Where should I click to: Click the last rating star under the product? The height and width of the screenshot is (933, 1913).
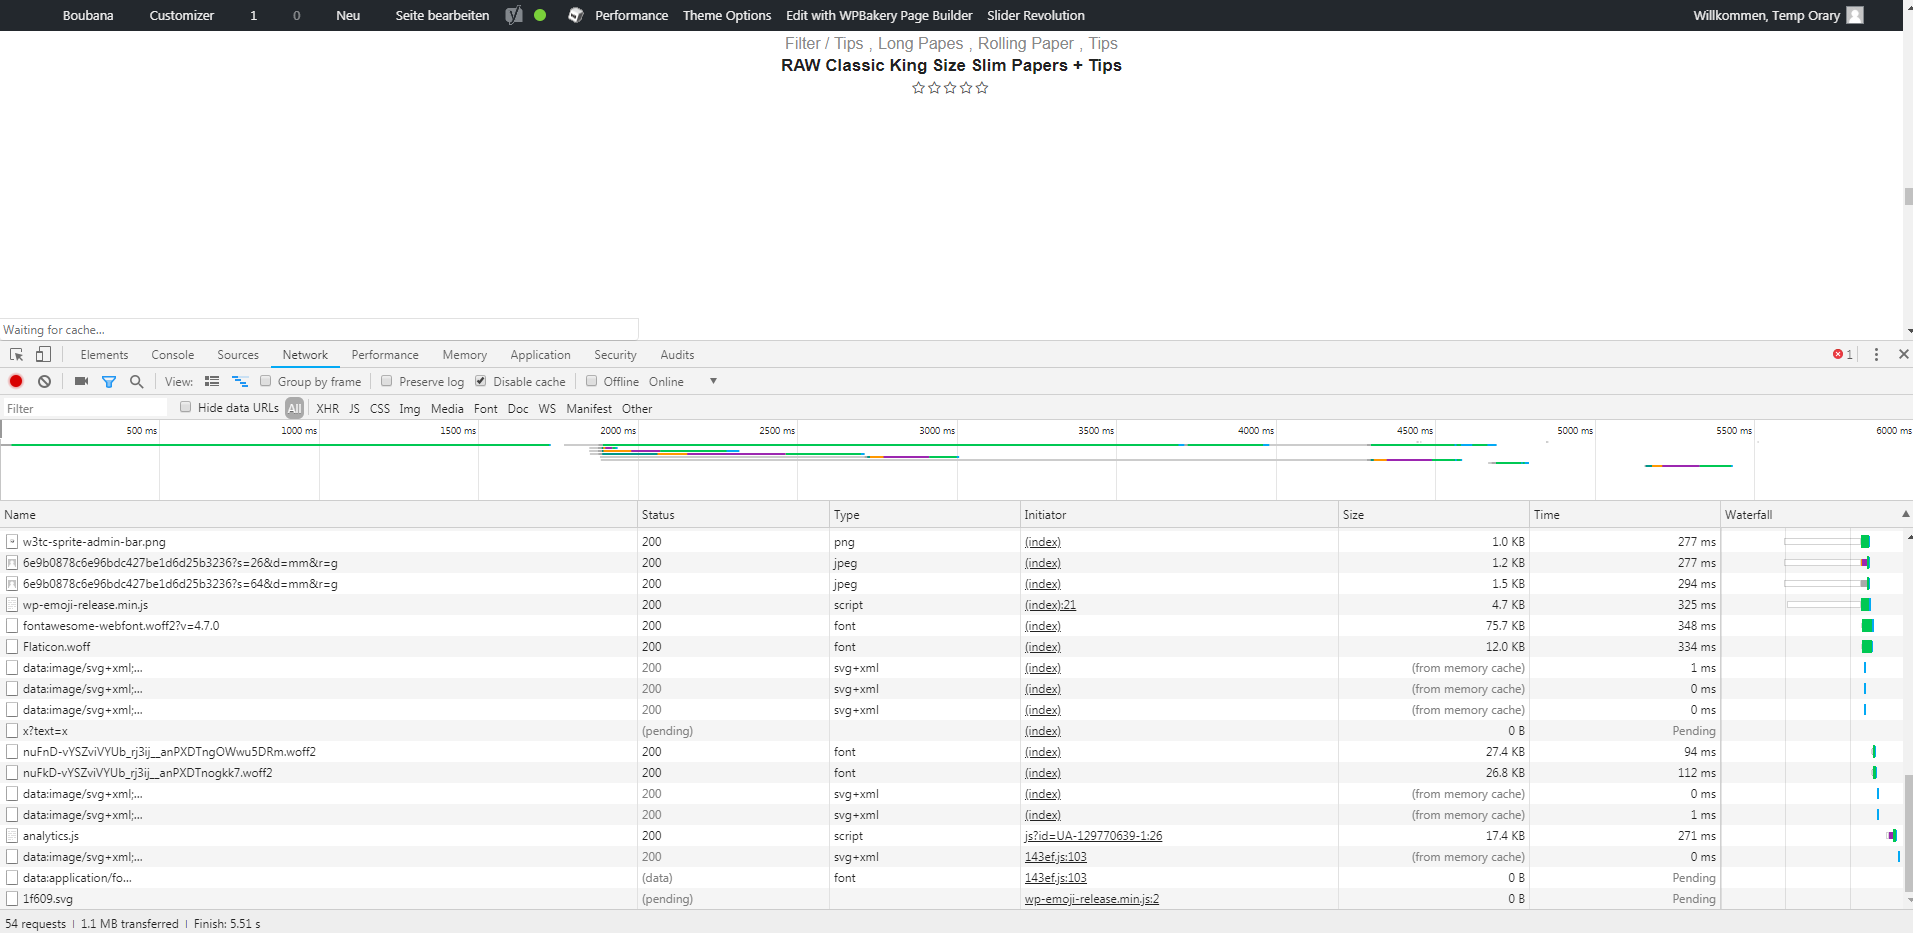pyautogui.click(x=982, y=88)
